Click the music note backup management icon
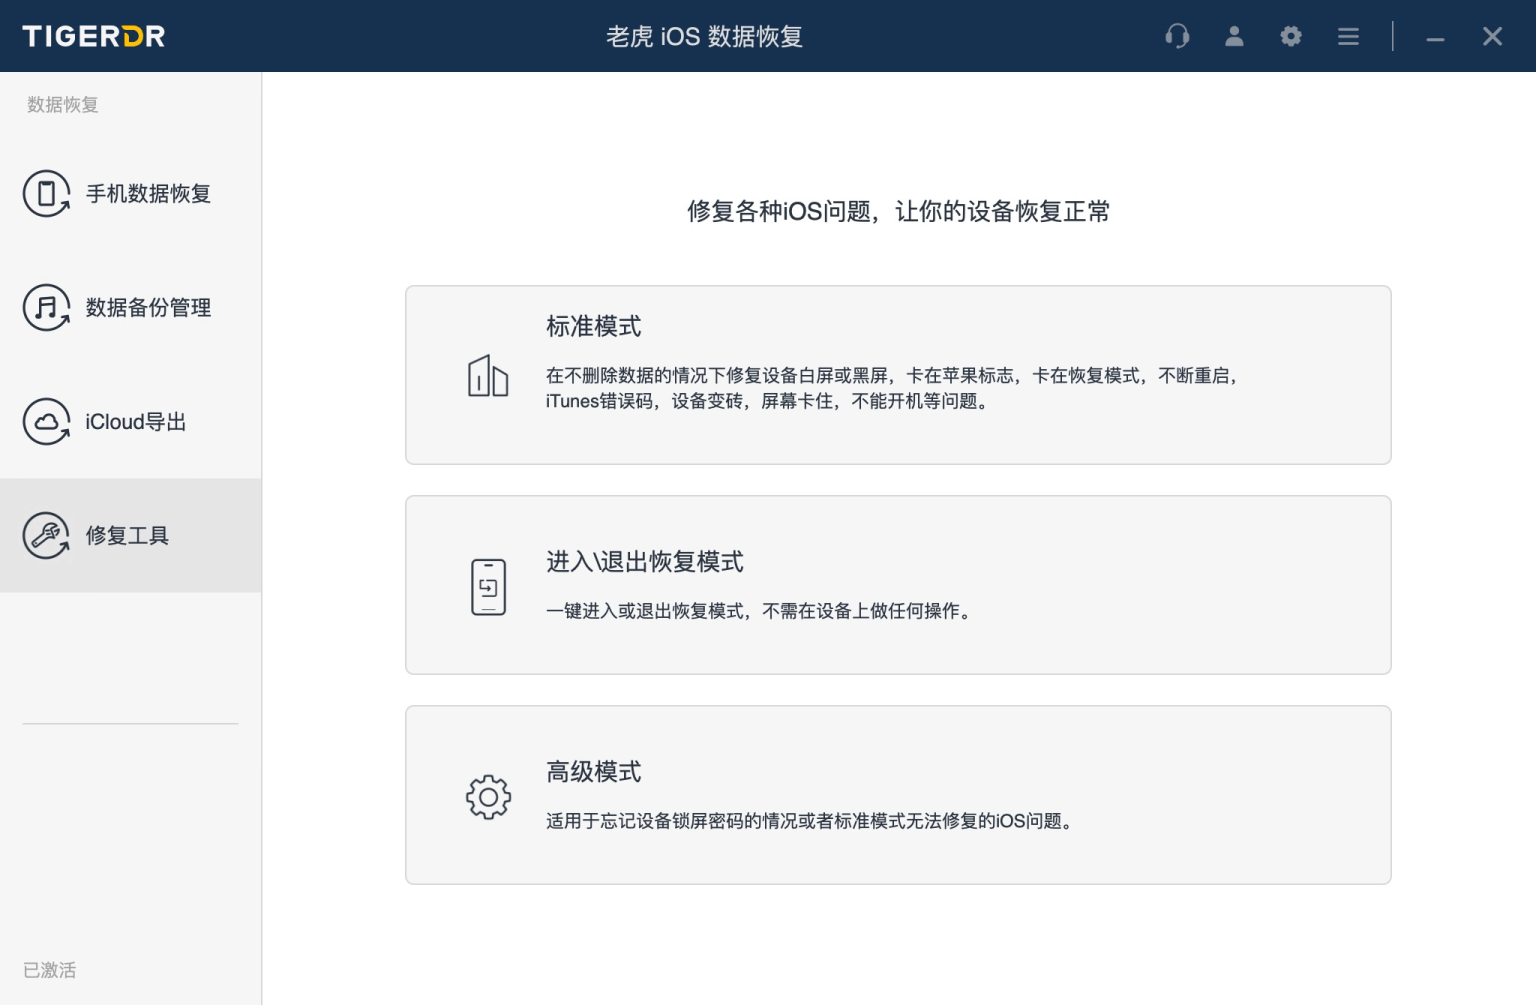The image size is (1536, 1005). (46, 308)
